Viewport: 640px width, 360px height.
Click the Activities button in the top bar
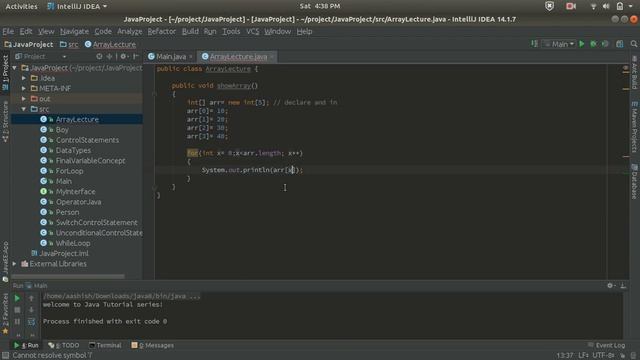click(x=21, y=6)
